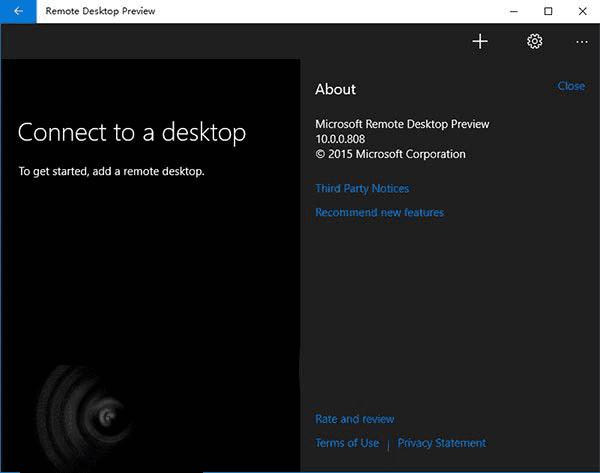Open the more options ellipsis menu

tap(582, 41)
